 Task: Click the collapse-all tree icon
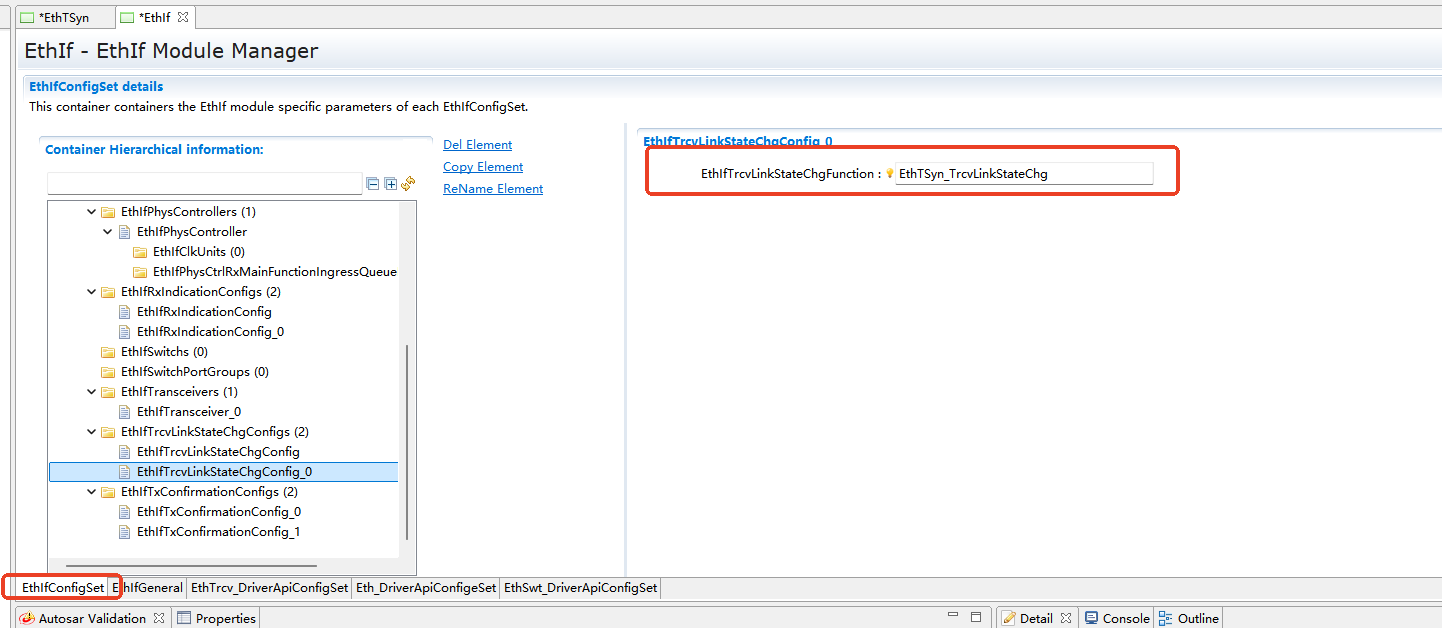[372, 184]
